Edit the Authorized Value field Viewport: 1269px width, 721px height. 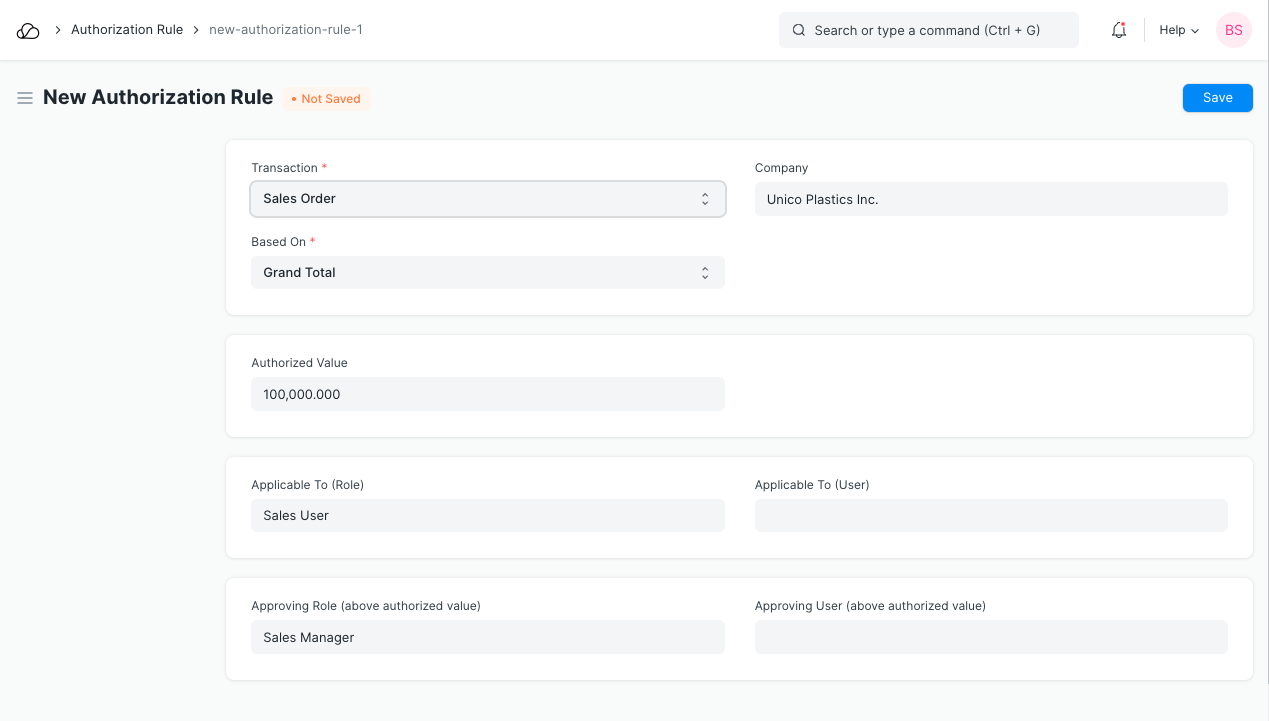click(487, 394)
